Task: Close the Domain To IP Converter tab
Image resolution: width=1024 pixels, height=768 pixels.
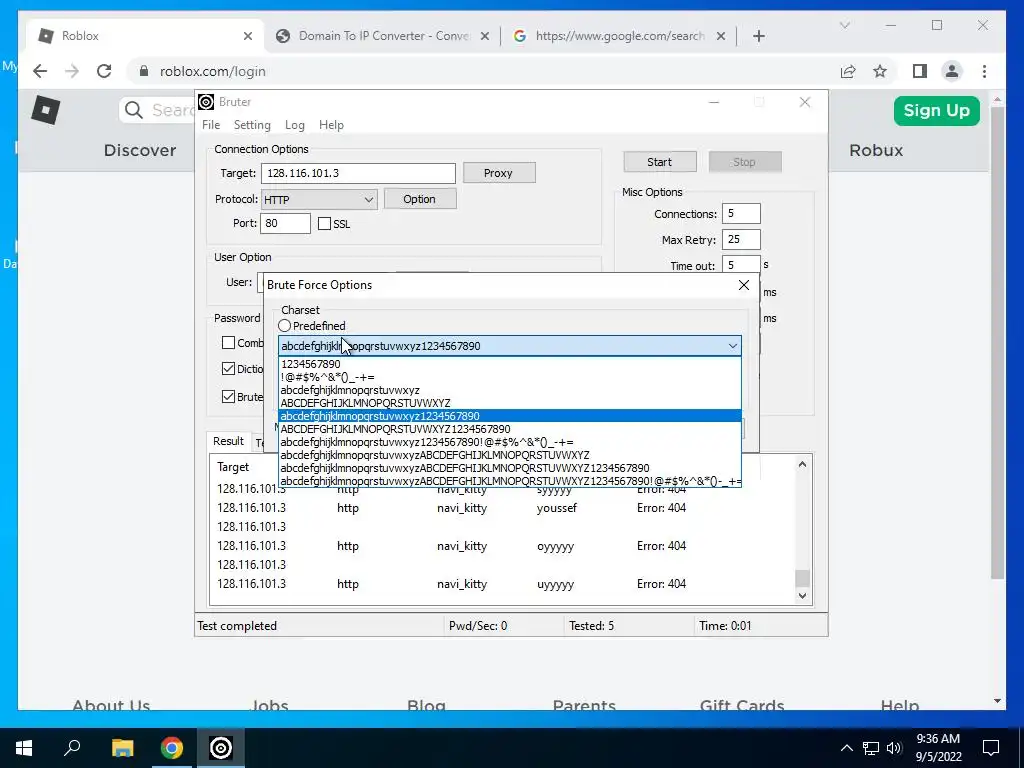Action: (x=485, y=36)
